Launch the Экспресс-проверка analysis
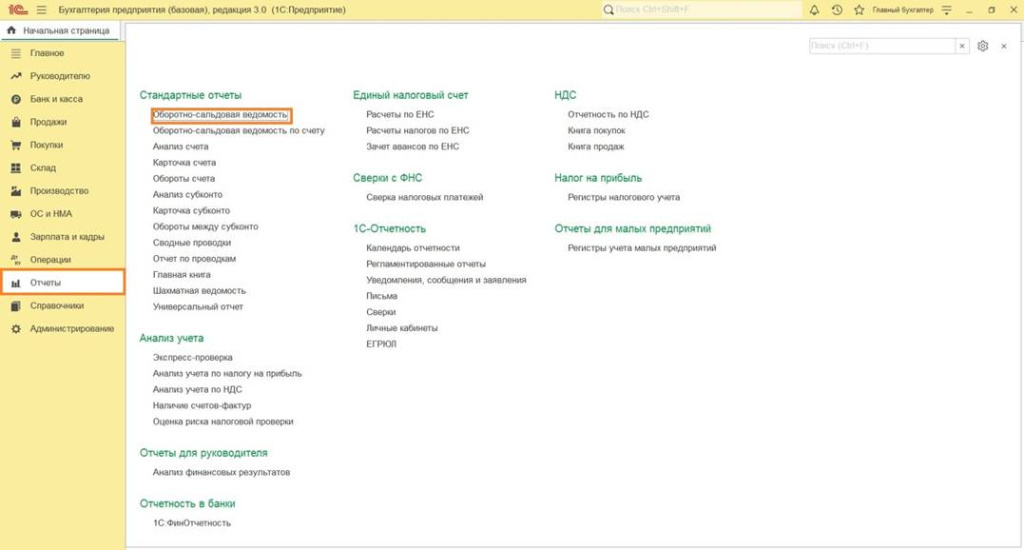 (x=192, y=357)
